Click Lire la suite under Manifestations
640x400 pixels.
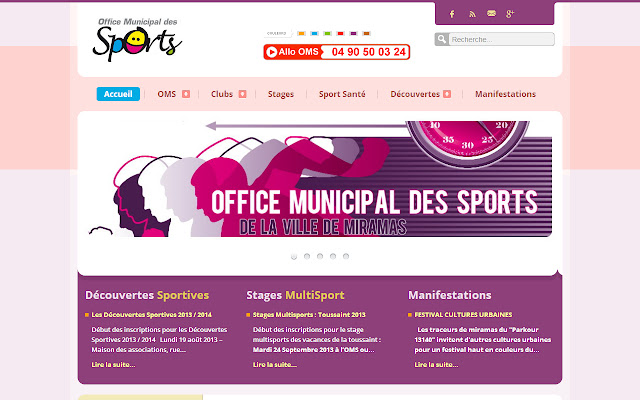coord(436,364)
